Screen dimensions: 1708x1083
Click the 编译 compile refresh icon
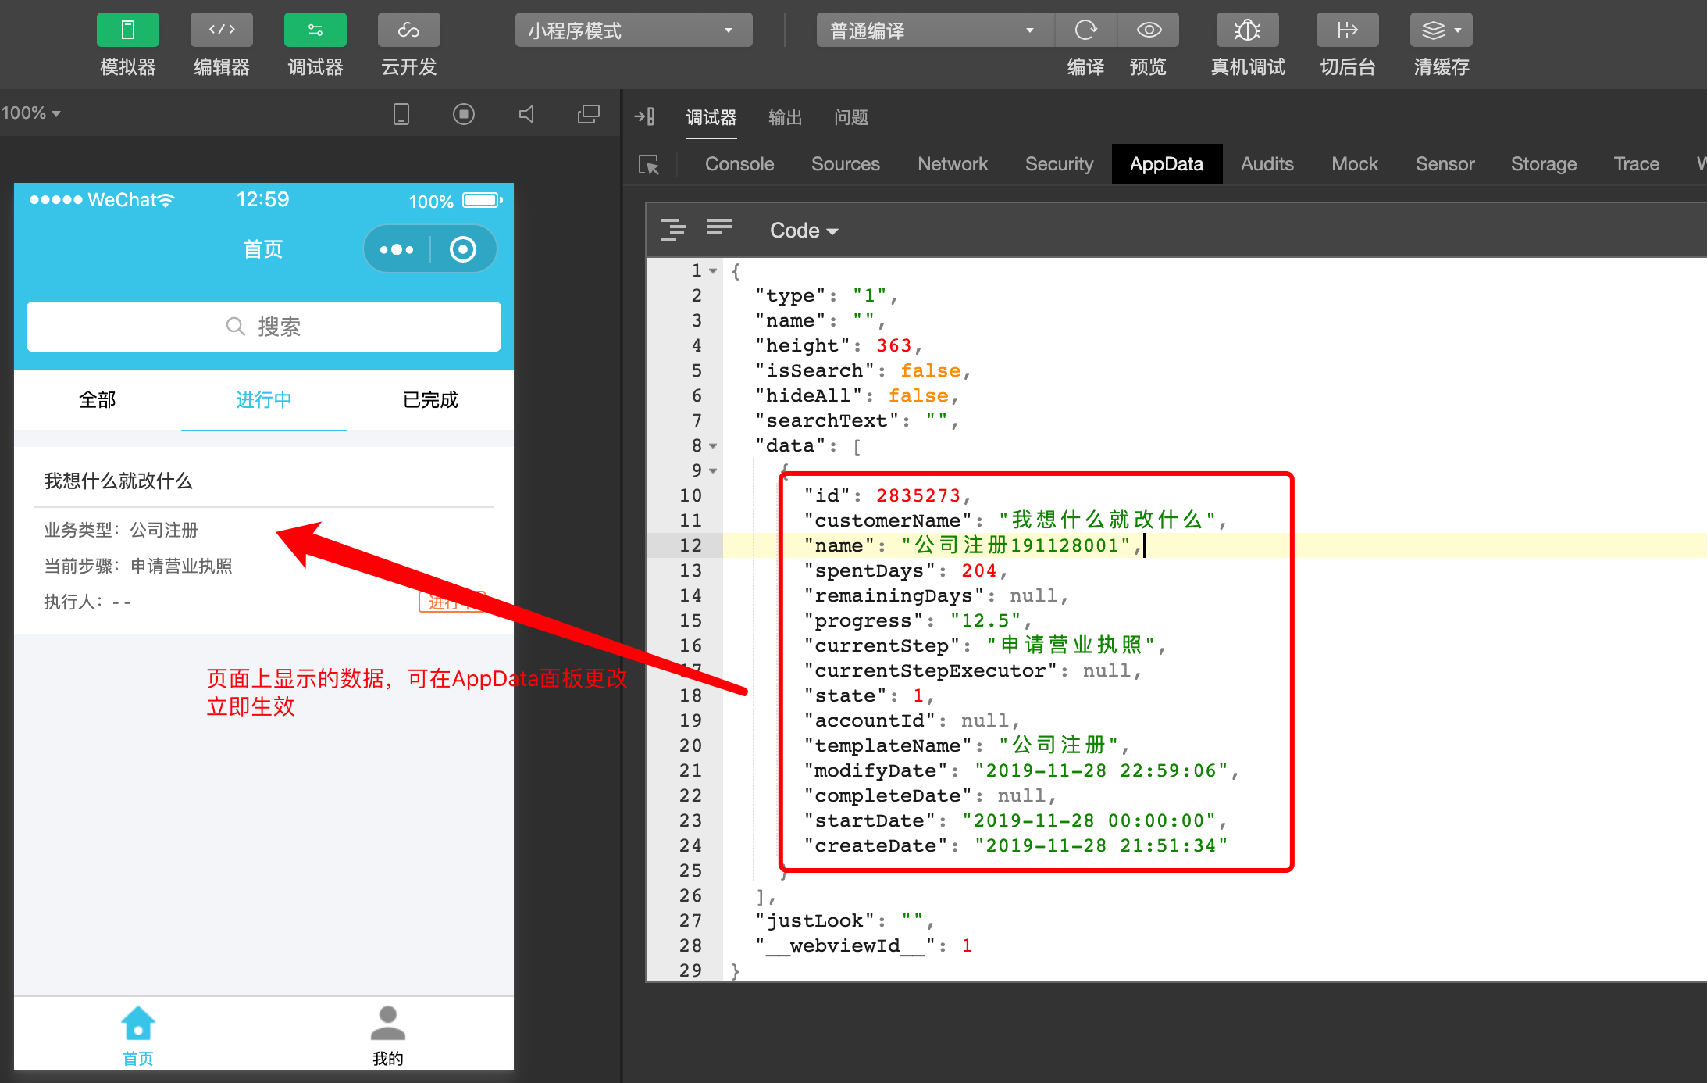[1086, 30]
